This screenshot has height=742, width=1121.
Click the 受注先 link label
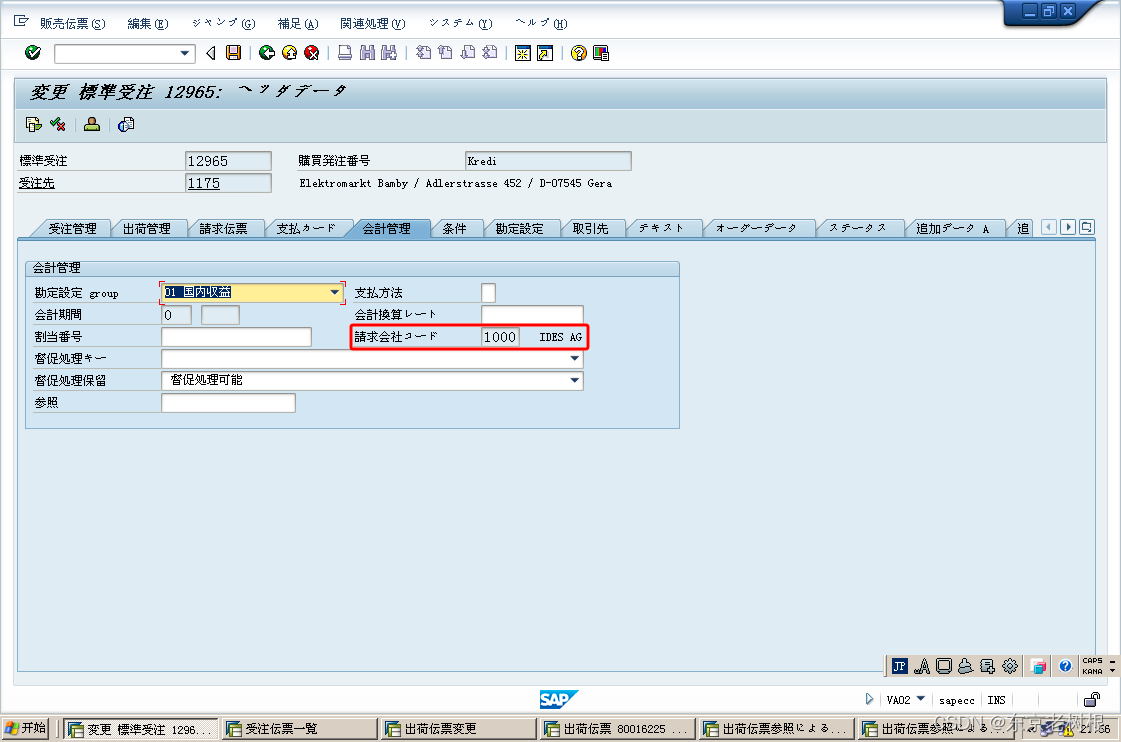click(x=37, y=183)
